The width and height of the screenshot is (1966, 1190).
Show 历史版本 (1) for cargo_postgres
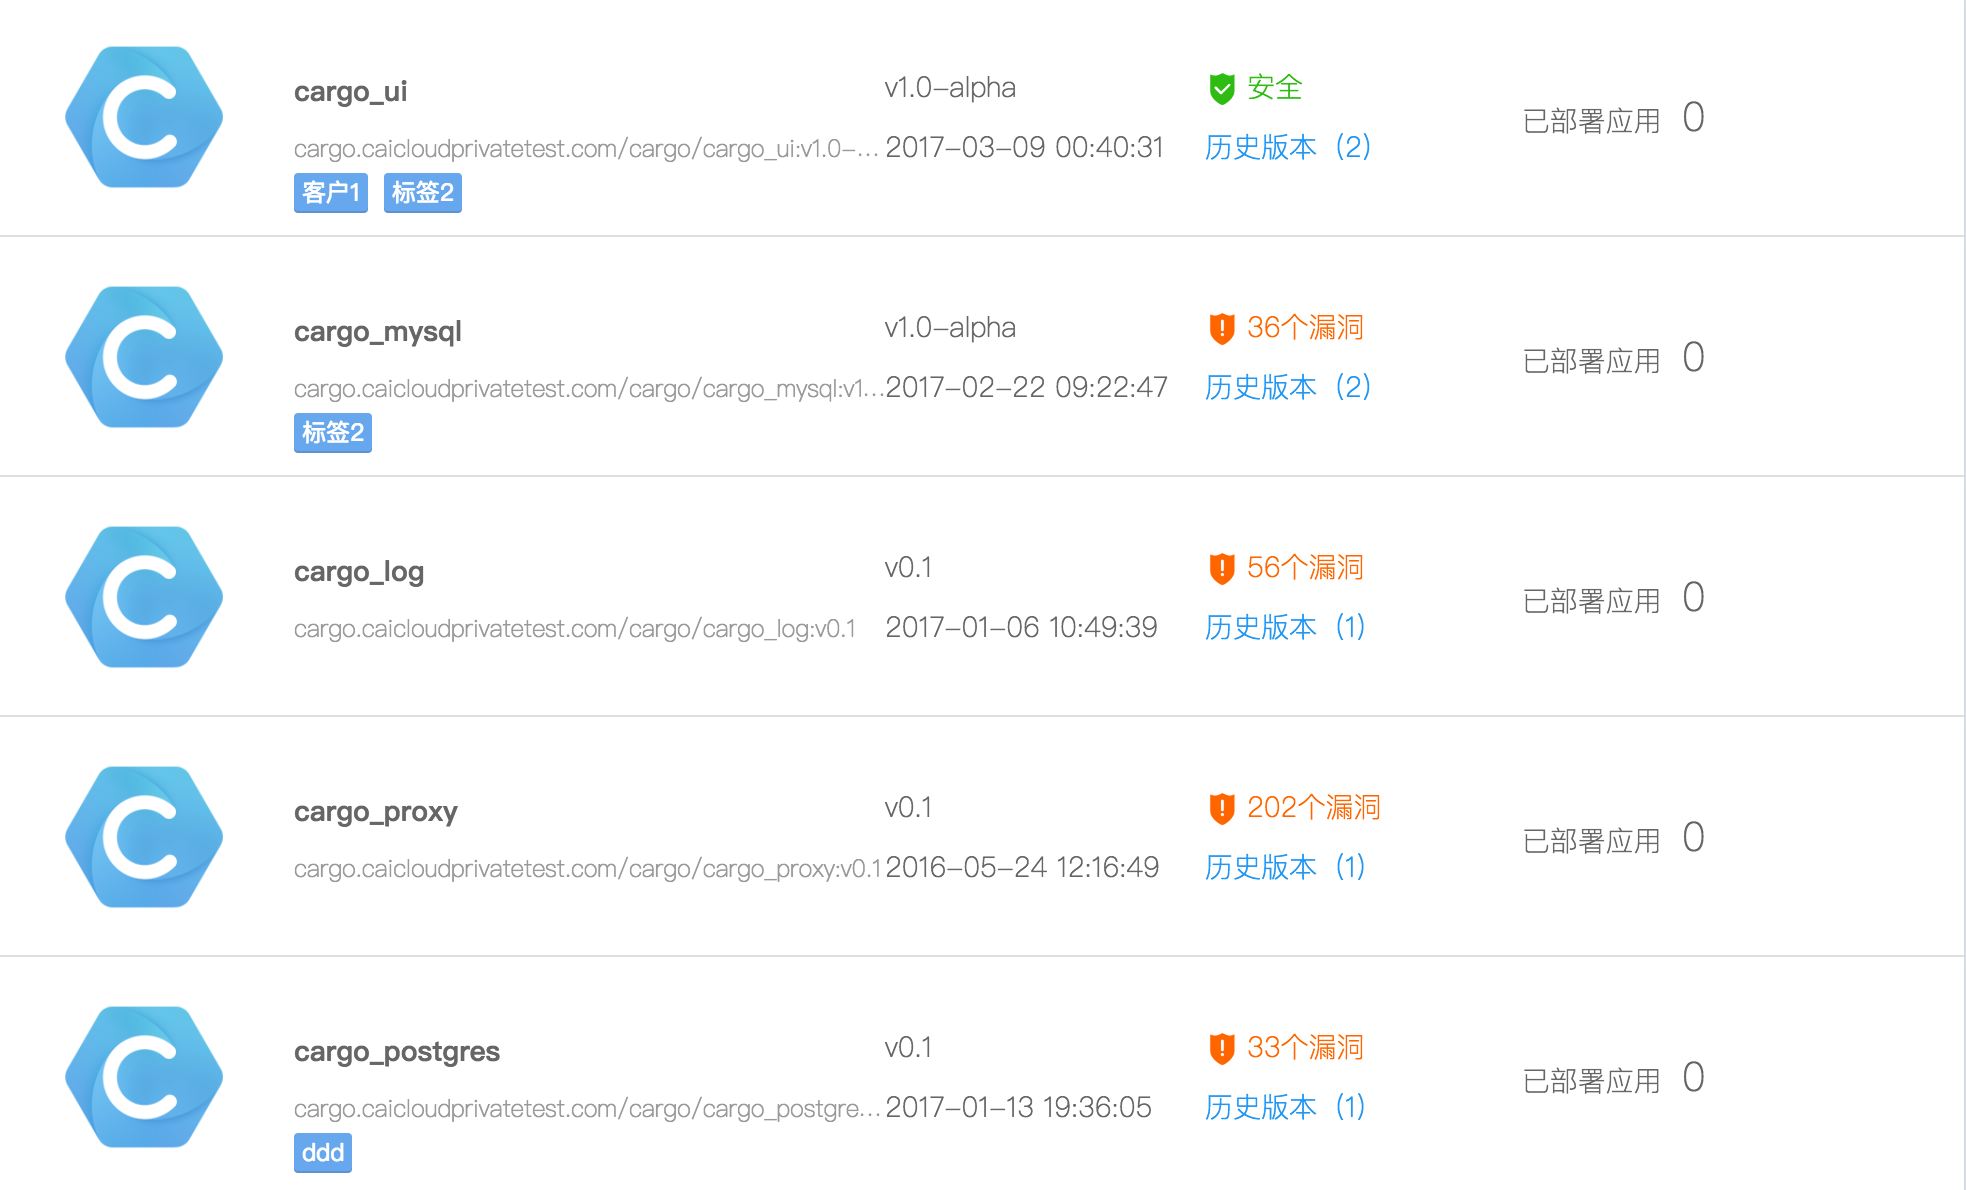1285,1107
